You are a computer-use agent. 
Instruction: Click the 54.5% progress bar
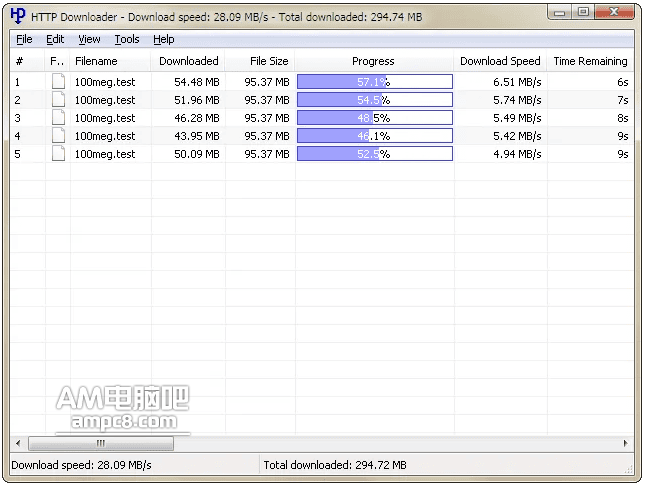pos(375,100)
